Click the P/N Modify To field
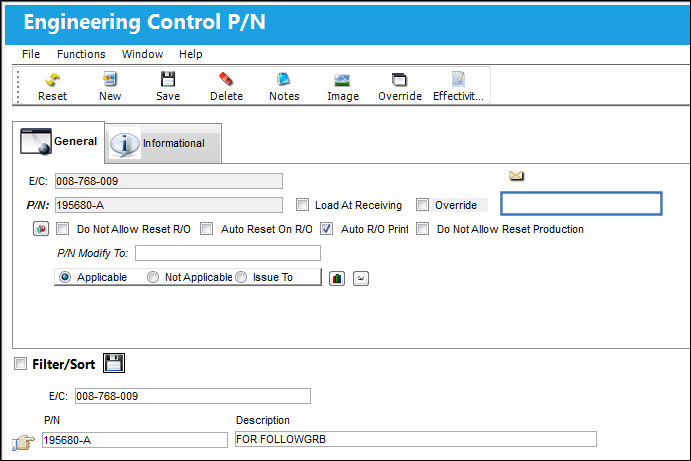 click(228, 253)
